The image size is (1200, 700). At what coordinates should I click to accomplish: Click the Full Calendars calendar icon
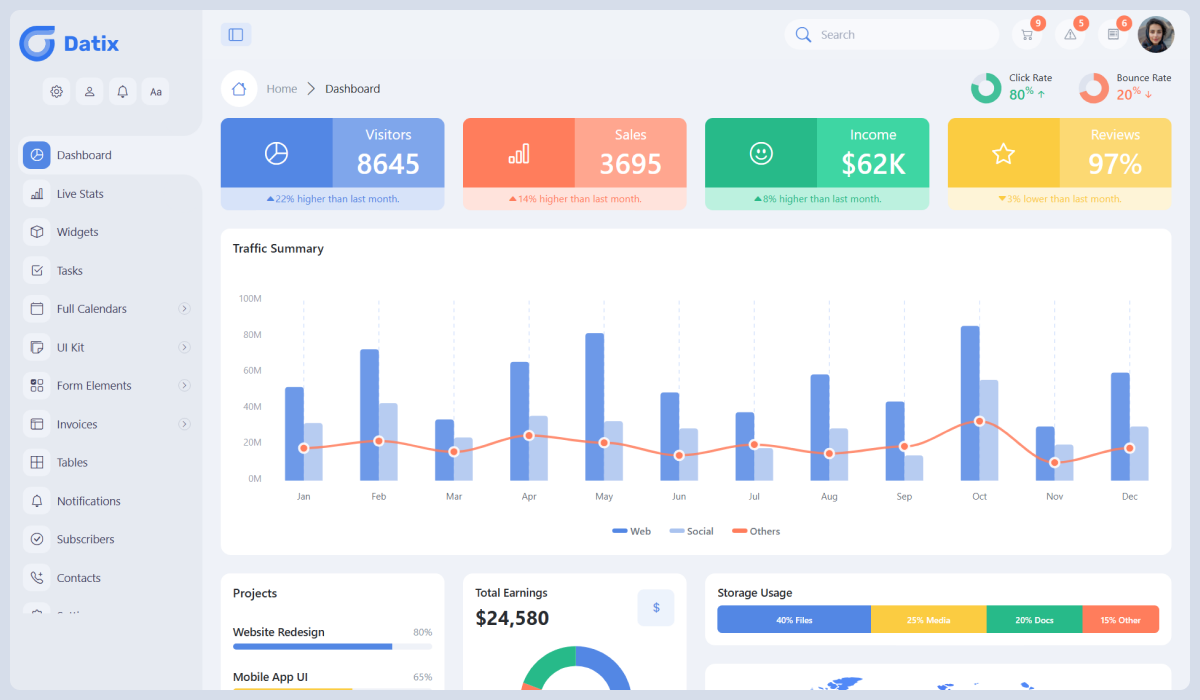37,309
